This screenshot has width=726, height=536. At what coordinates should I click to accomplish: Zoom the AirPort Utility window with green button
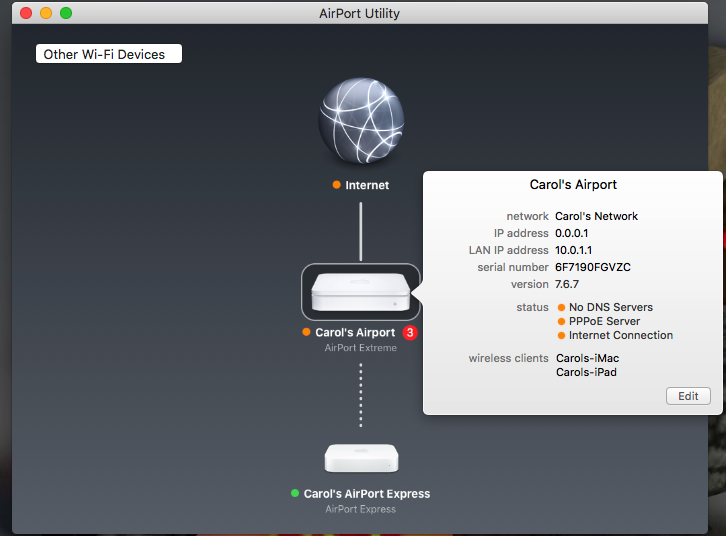click(66, 13)
